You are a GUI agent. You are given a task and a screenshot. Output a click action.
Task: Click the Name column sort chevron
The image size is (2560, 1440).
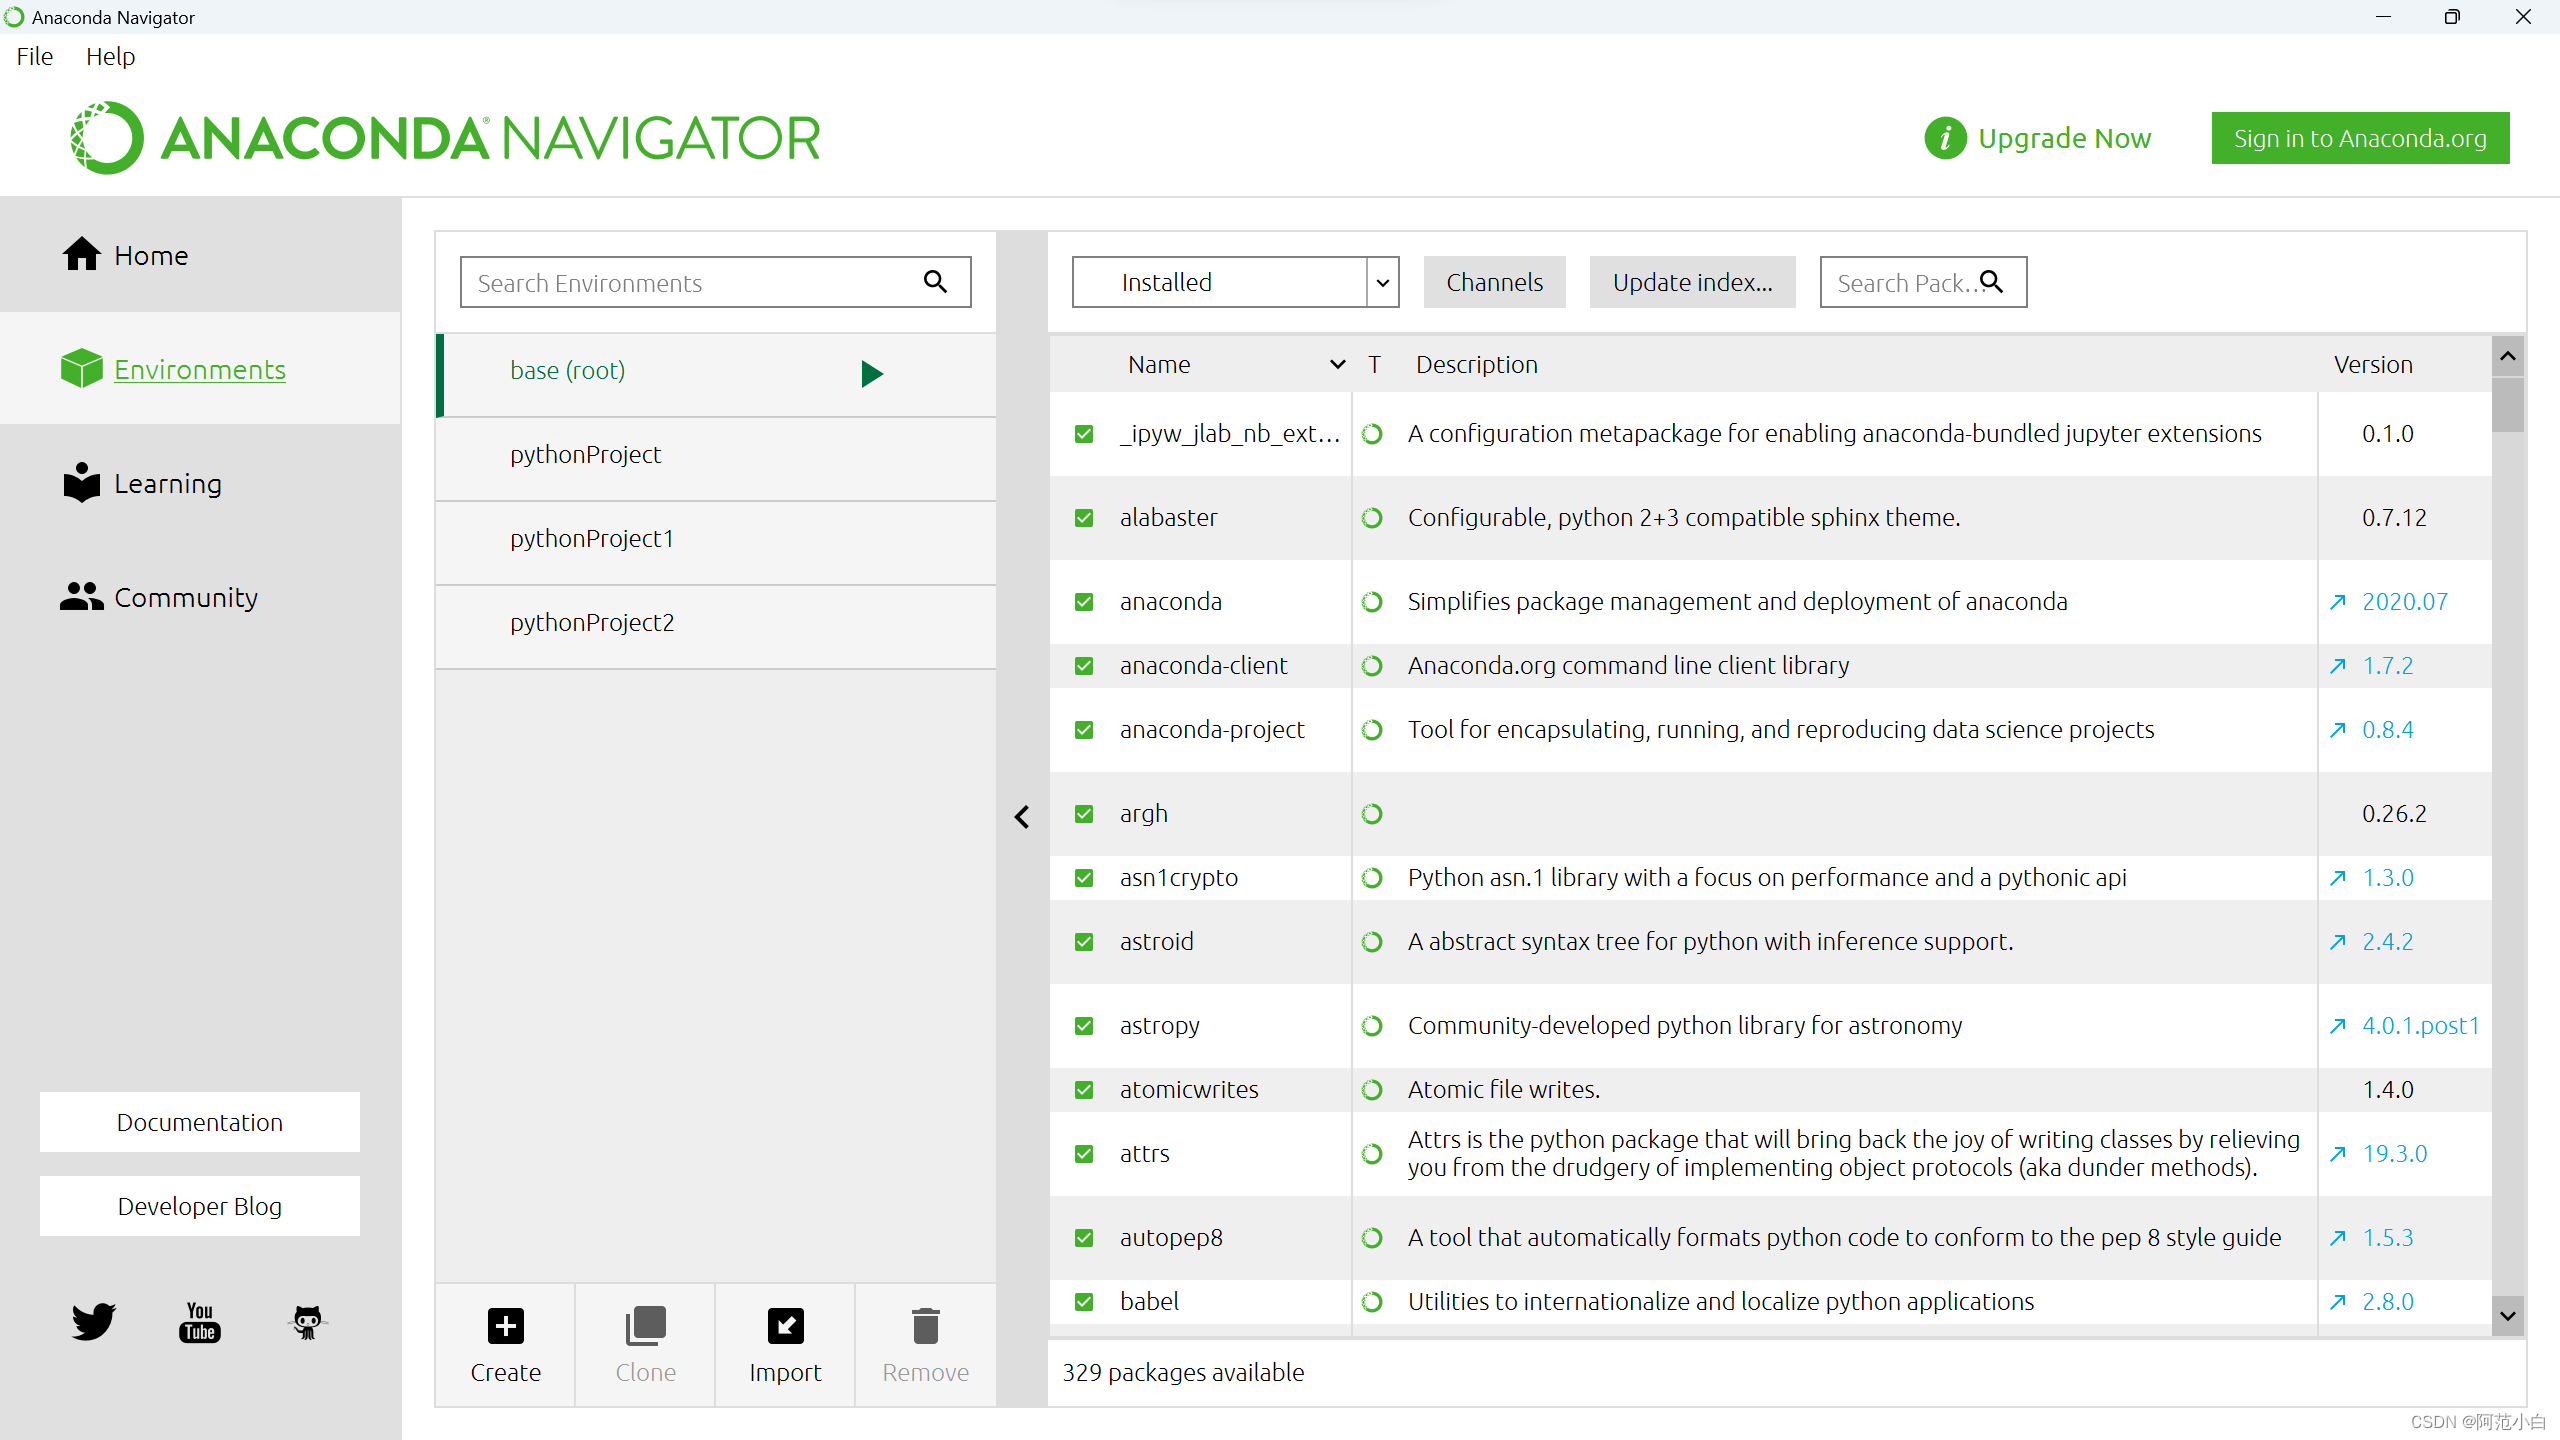(x=1337, y=365)
